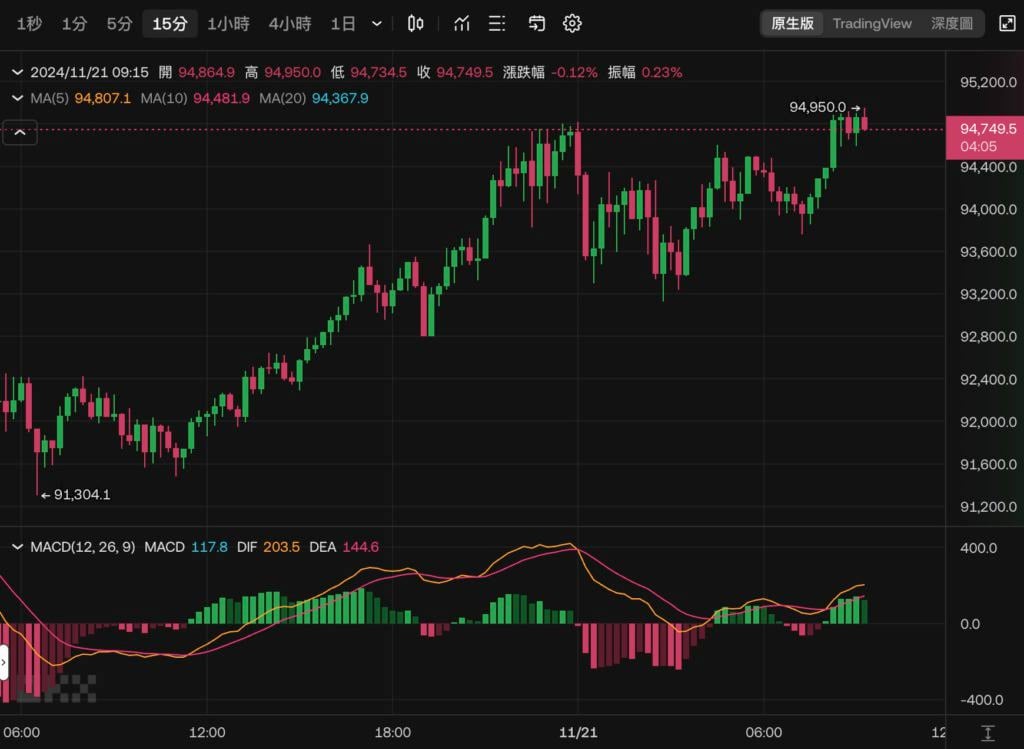This screenshot has width=1024, height=749.
Task: Collapse the MA moving average legend
Action: (x=17, y=98)
